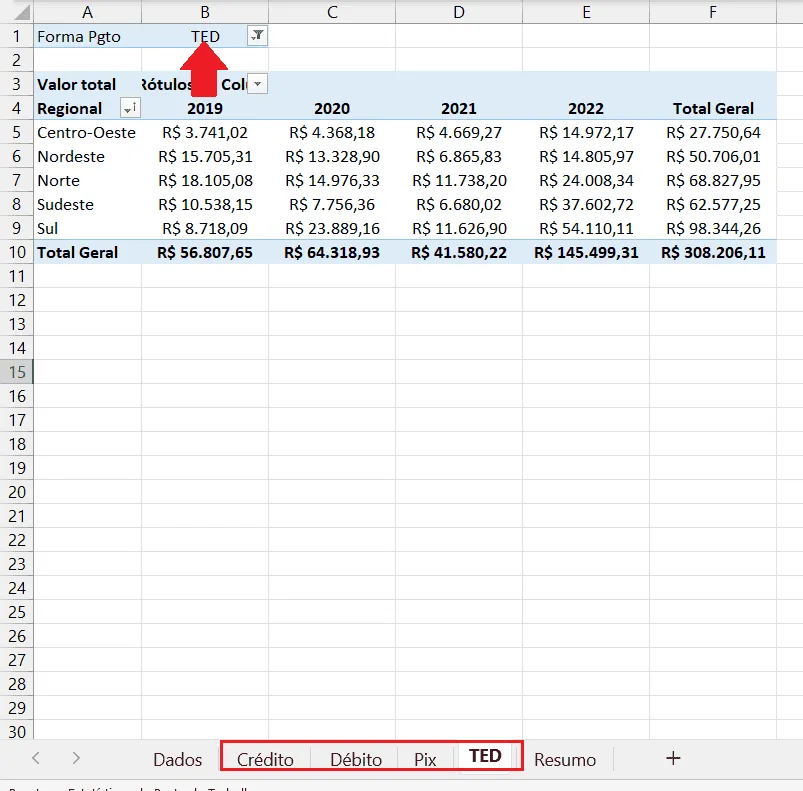
Task: Select the Sul 2022 value cell
Action: click(586, 228)
